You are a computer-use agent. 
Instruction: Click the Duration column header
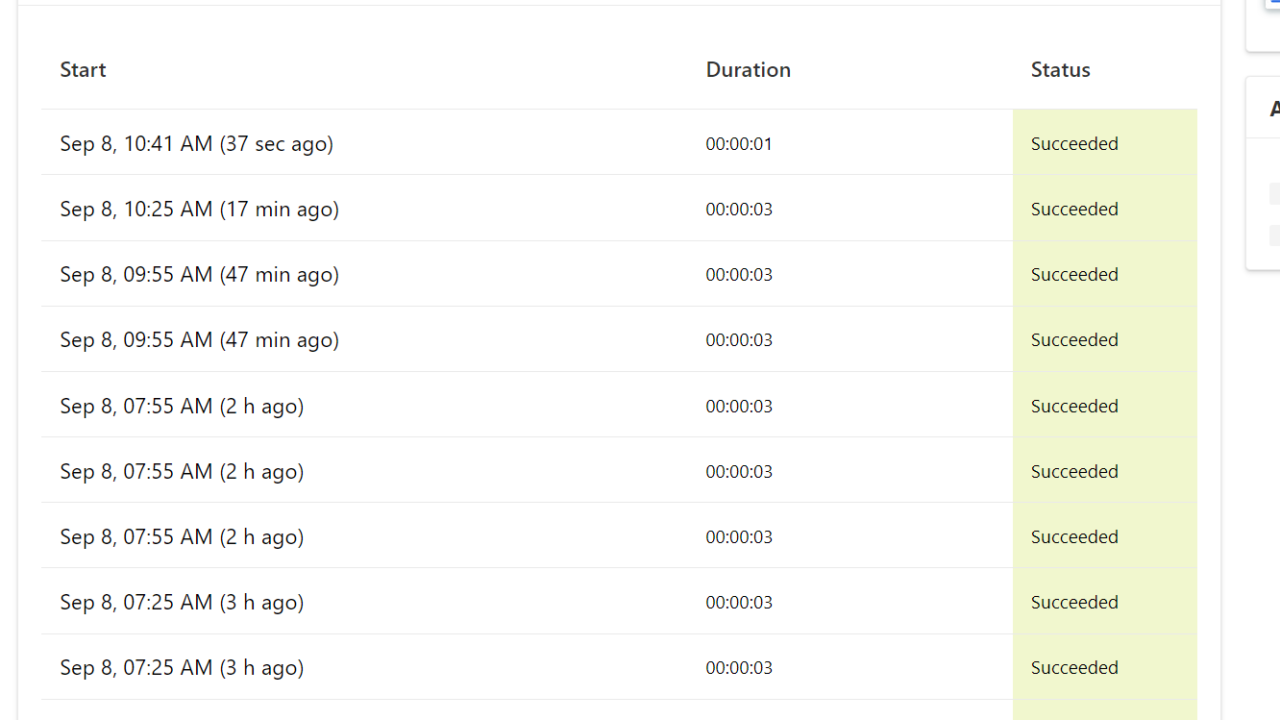[x=748, y=70]
